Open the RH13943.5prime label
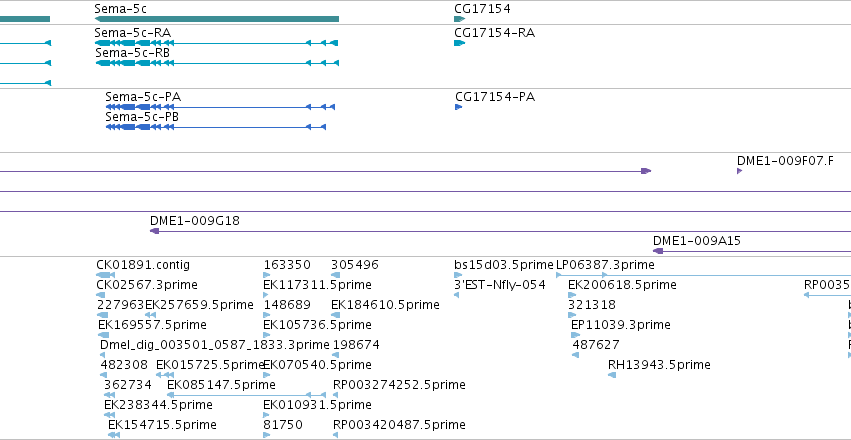Screen dimensions: 851x440 pyautogui.click(x=659, y=365)
